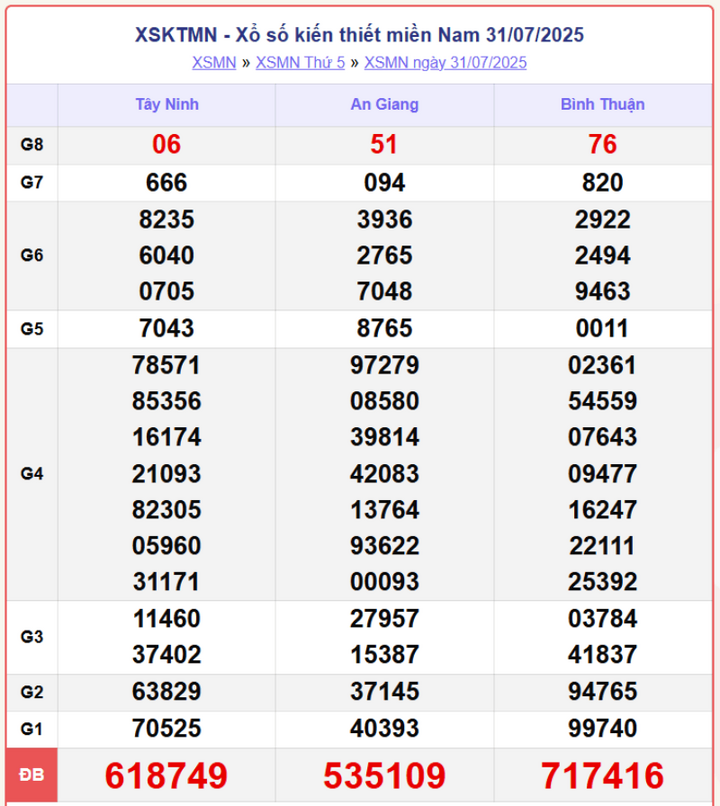Click the Tây Ninh column header
The height and width of the screenshot is (806, 720).
coord(167,104)
